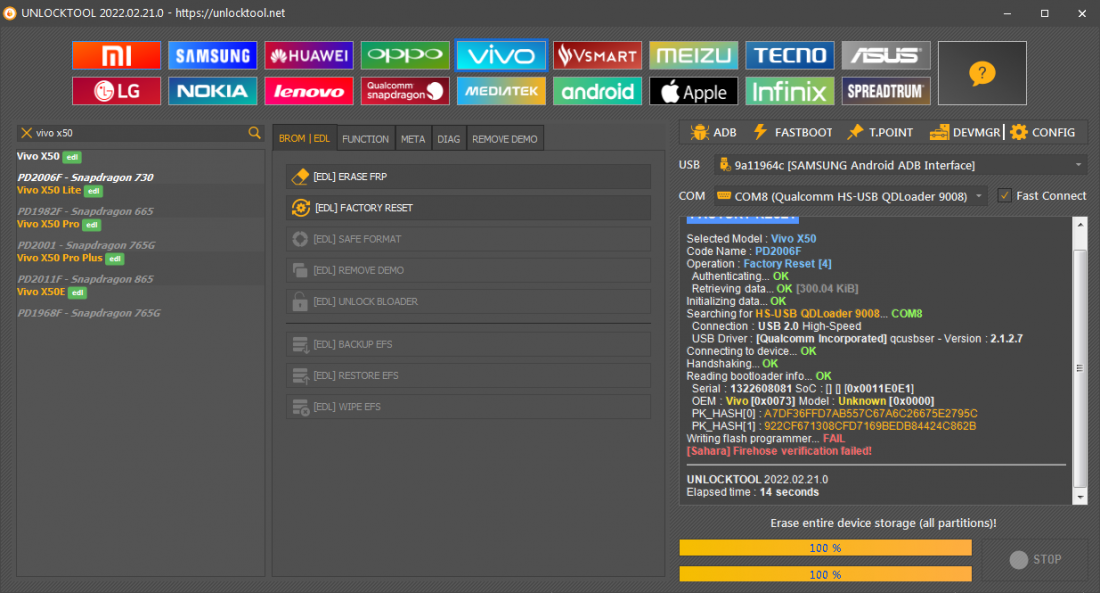Select the Infinix brand logo
1100x593 pixels.
[x=789, y=91]
